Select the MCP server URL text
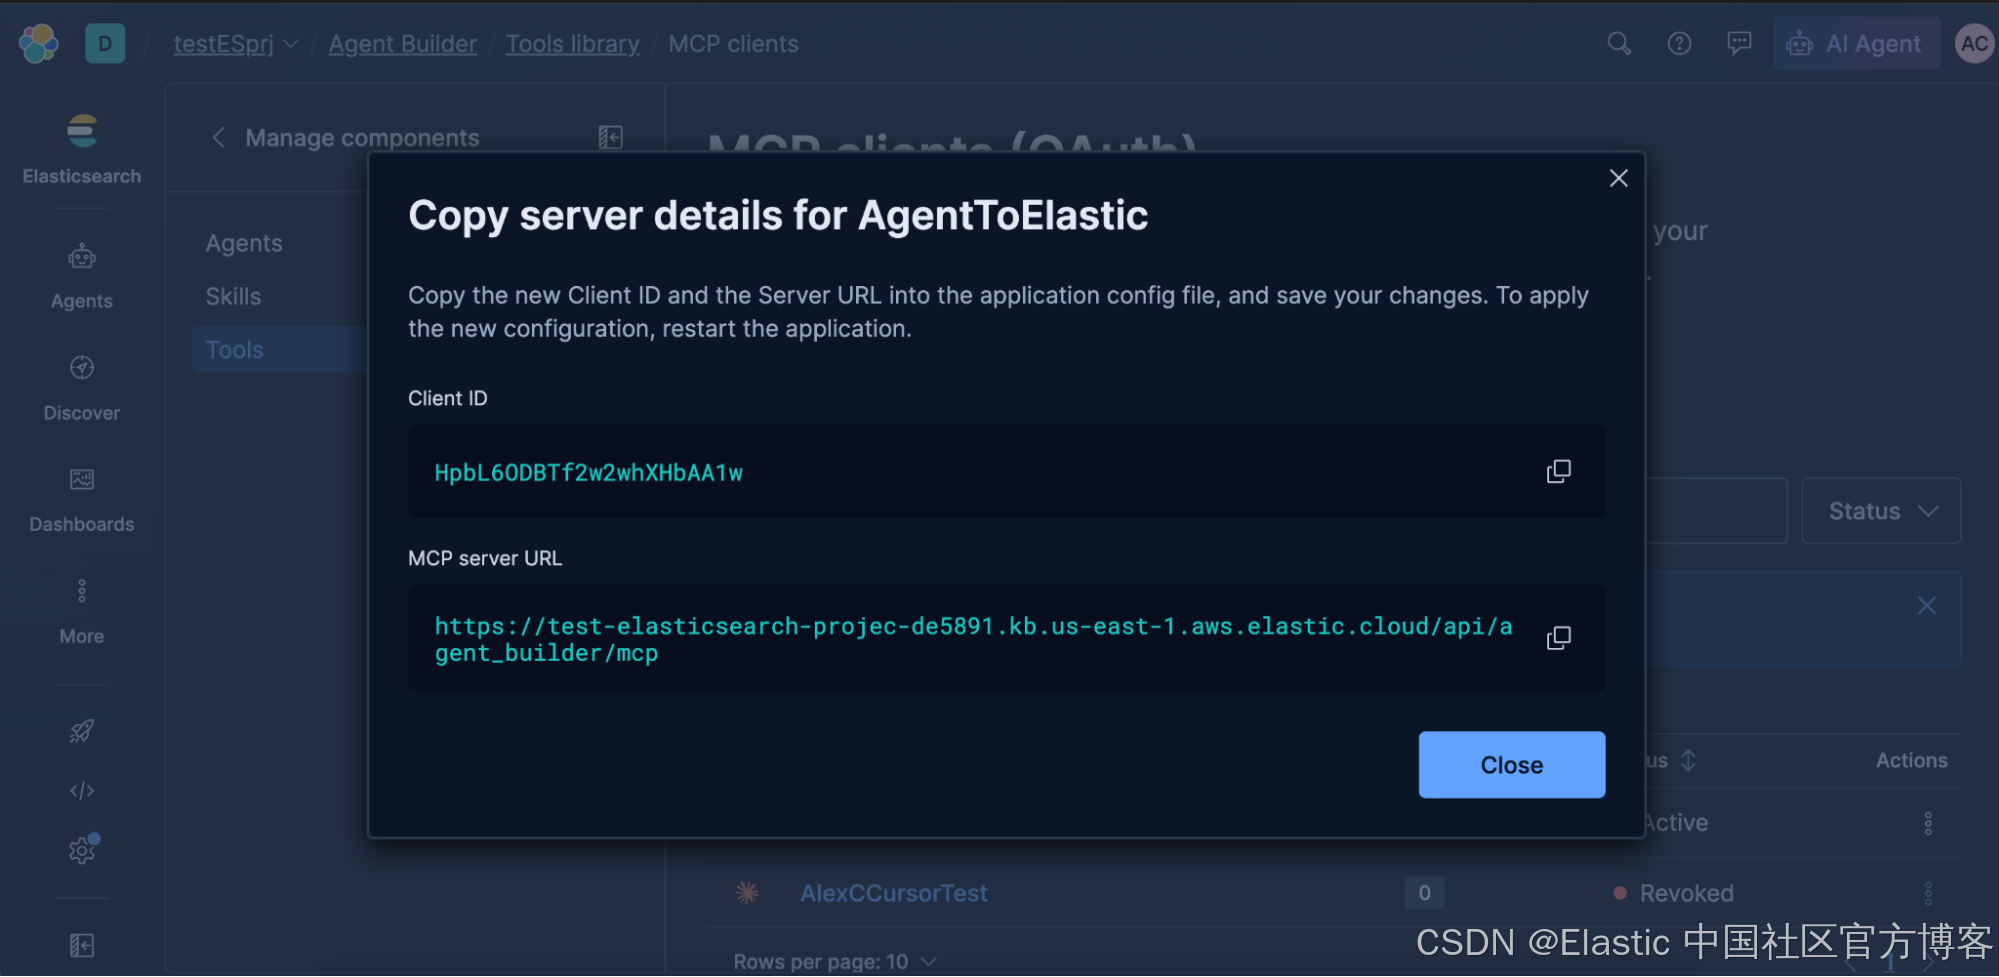Image resolution: width=1999 pixels, height=977 pixels. click(x=973, y=639)
